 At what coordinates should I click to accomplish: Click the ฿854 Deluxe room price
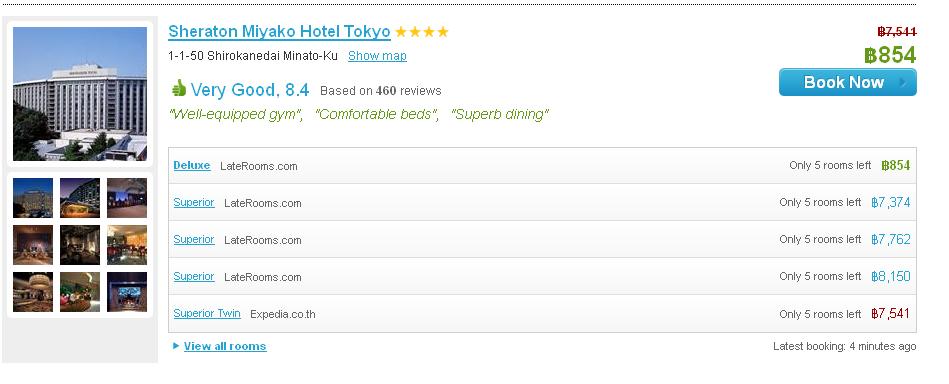coord(896,165)
